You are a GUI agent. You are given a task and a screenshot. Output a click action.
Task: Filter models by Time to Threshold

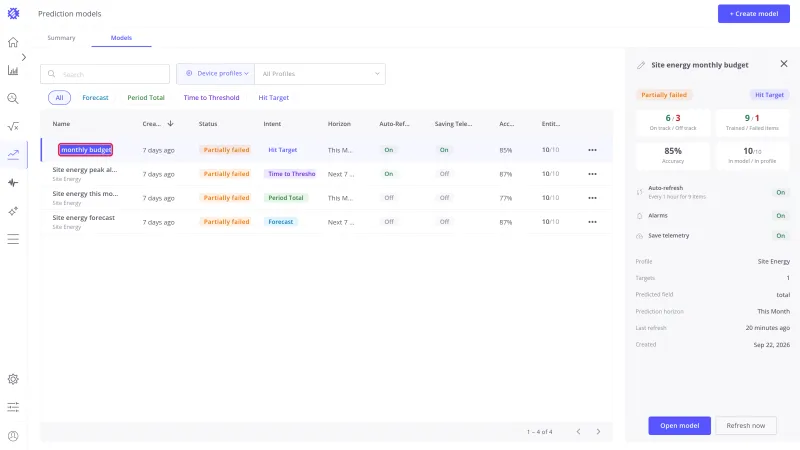tap(211, 97)
